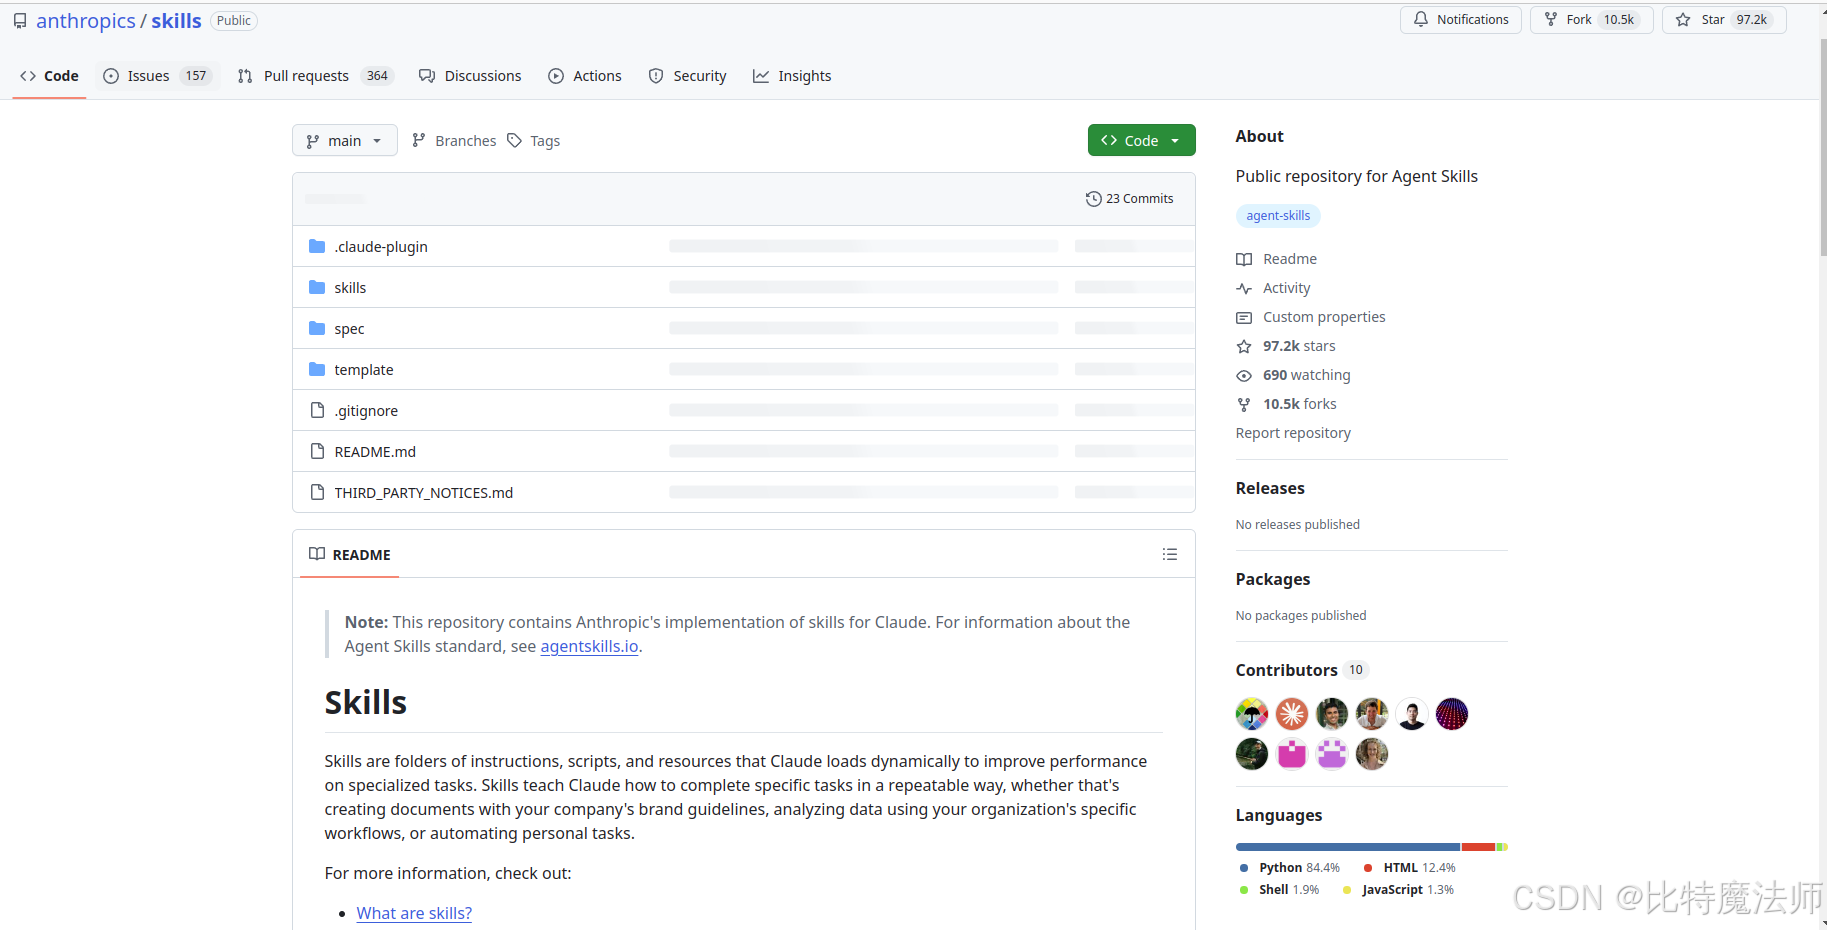This screenshot has width=1827, height=930.
Task: Click the red HTML segment of language bar
Action: coord(1478,847)
